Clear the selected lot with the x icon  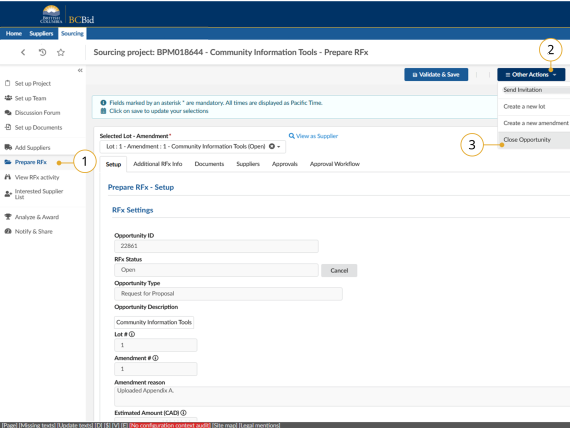(272, 146)
